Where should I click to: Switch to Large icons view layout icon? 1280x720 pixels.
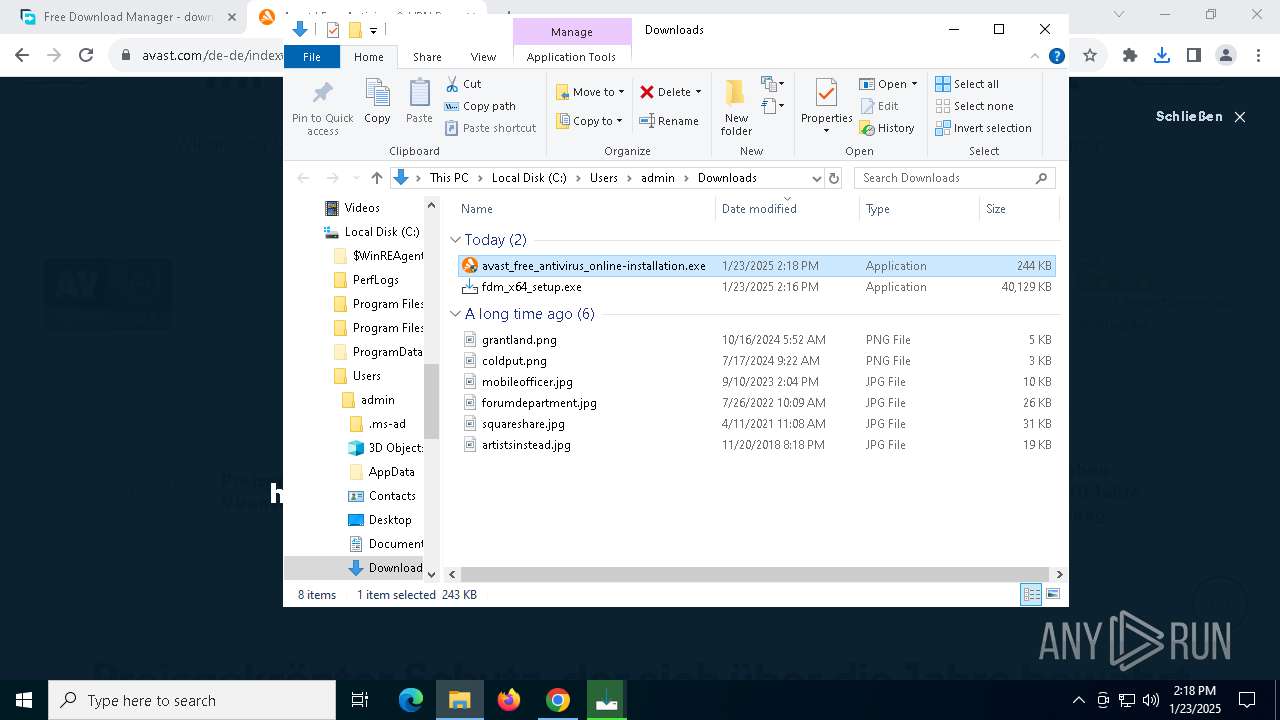(x=1052, y=595)
